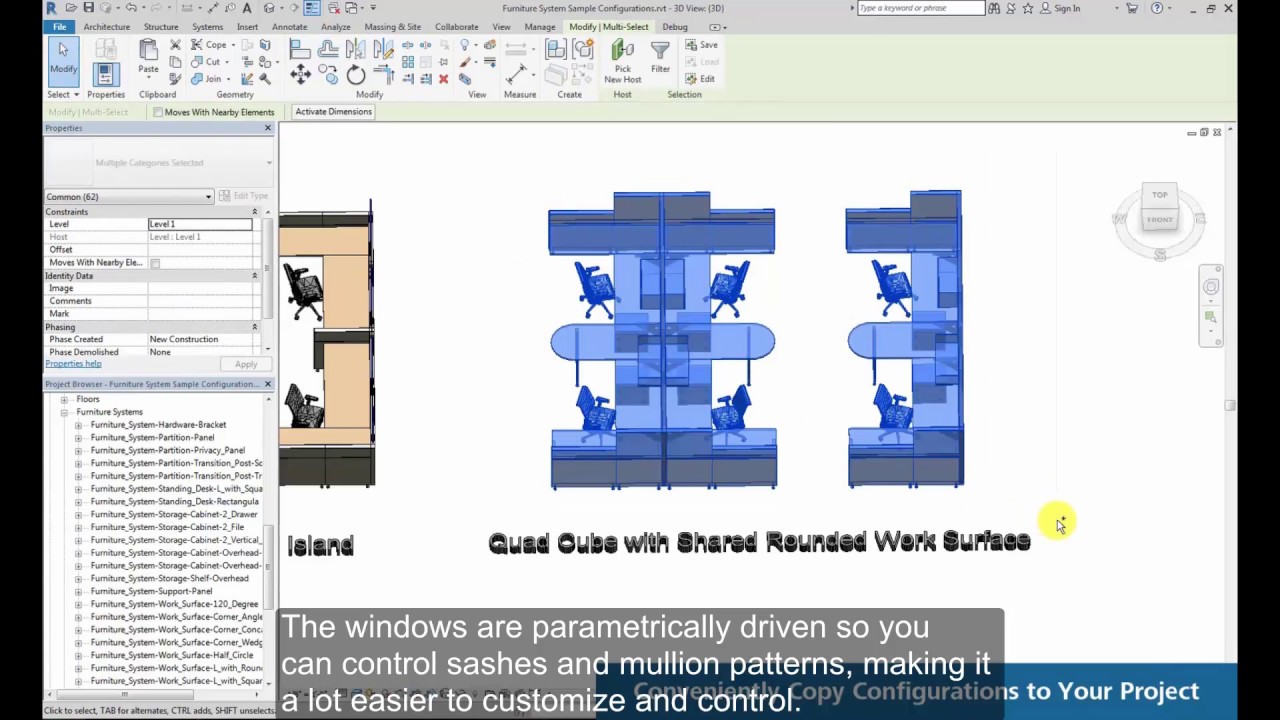This screenshot has height=720, width=1280.
Task: Collapse the Furniture Systems family group
Action: coord(64,411)
